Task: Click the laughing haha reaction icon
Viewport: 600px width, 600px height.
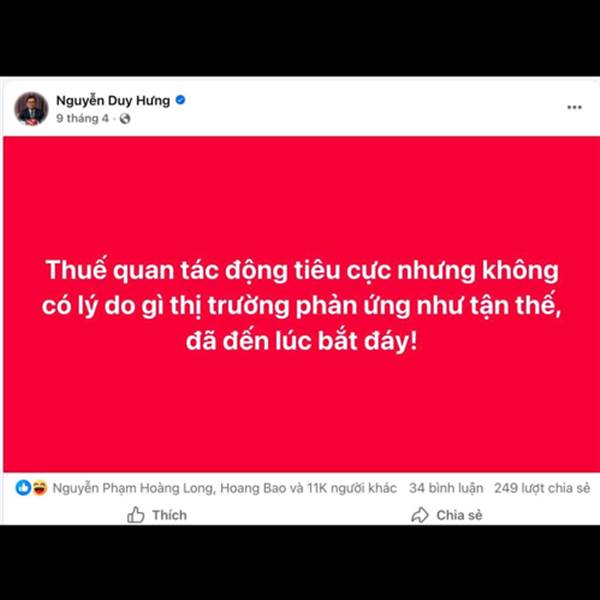Action: click(39, 488)
